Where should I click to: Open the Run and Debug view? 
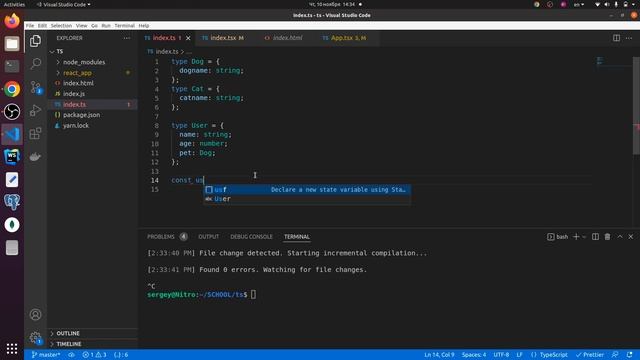36,110
